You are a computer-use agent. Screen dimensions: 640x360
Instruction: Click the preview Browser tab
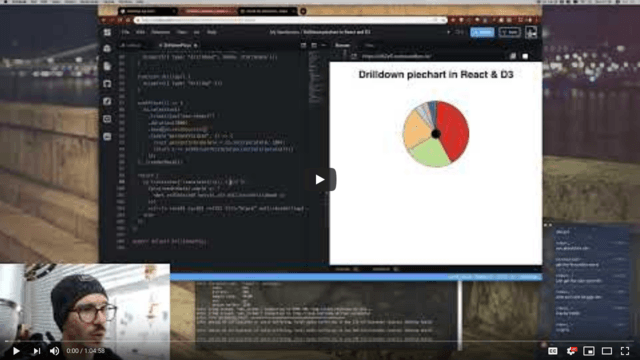pyautogui.click(x=342, y=45)
